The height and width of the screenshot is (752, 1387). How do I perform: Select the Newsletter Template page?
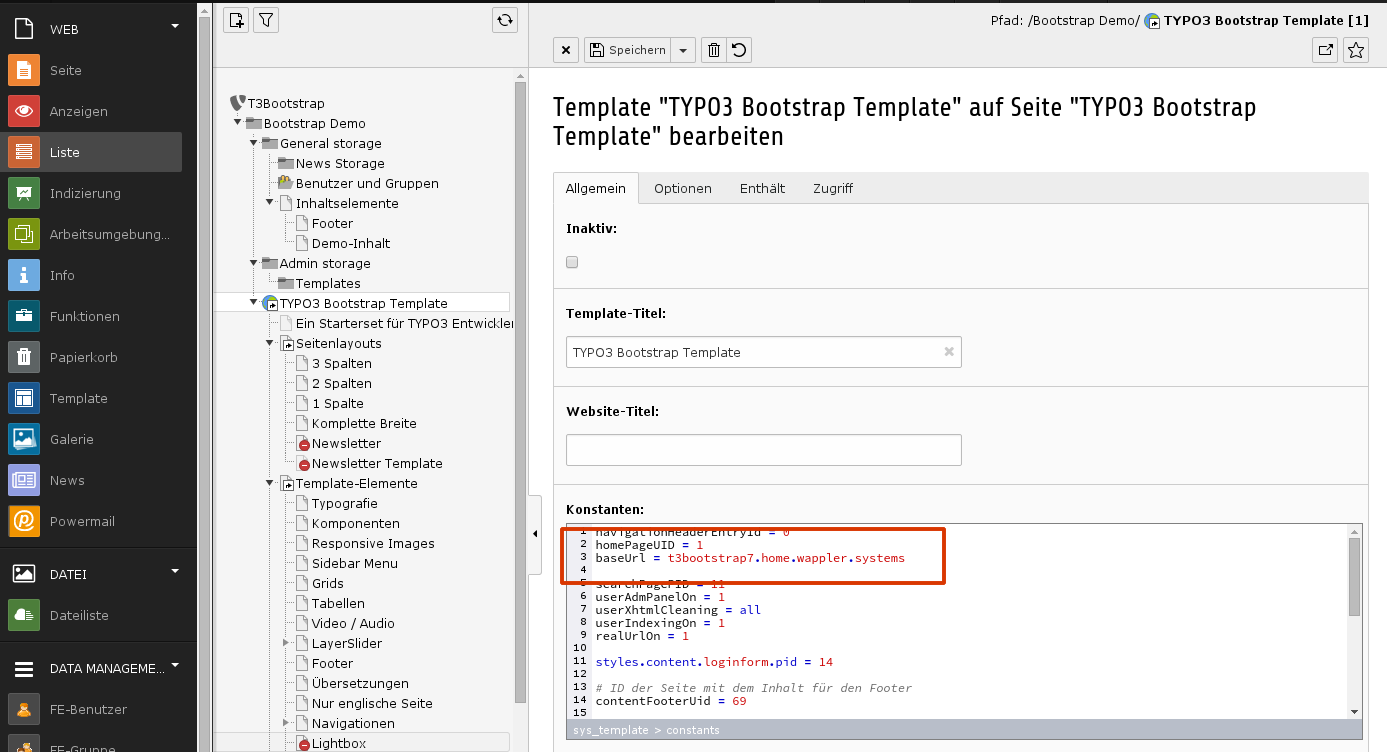point(377,463)
